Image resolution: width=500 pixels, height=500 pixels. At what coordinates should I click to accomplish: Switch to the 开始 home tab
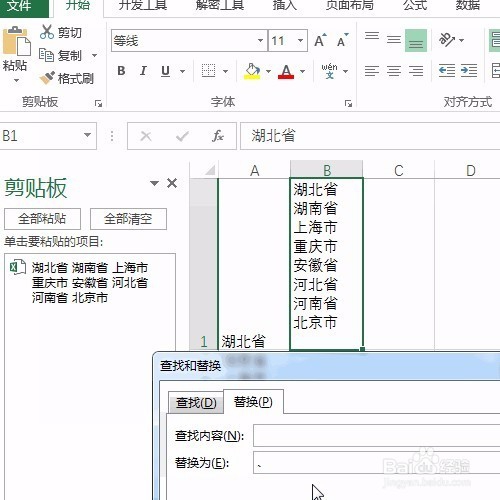tap(78, 5)
